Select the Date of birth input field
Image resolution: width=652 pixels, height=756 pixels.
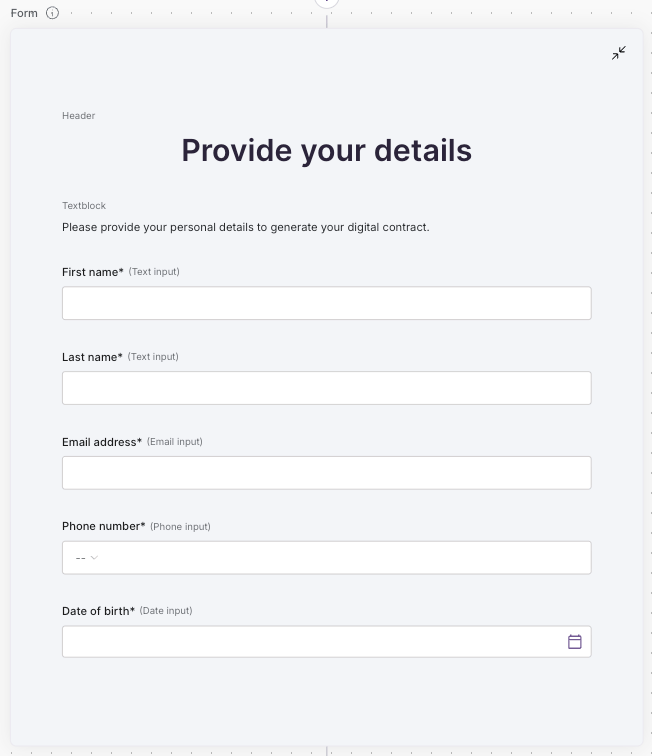pos(310,642)
